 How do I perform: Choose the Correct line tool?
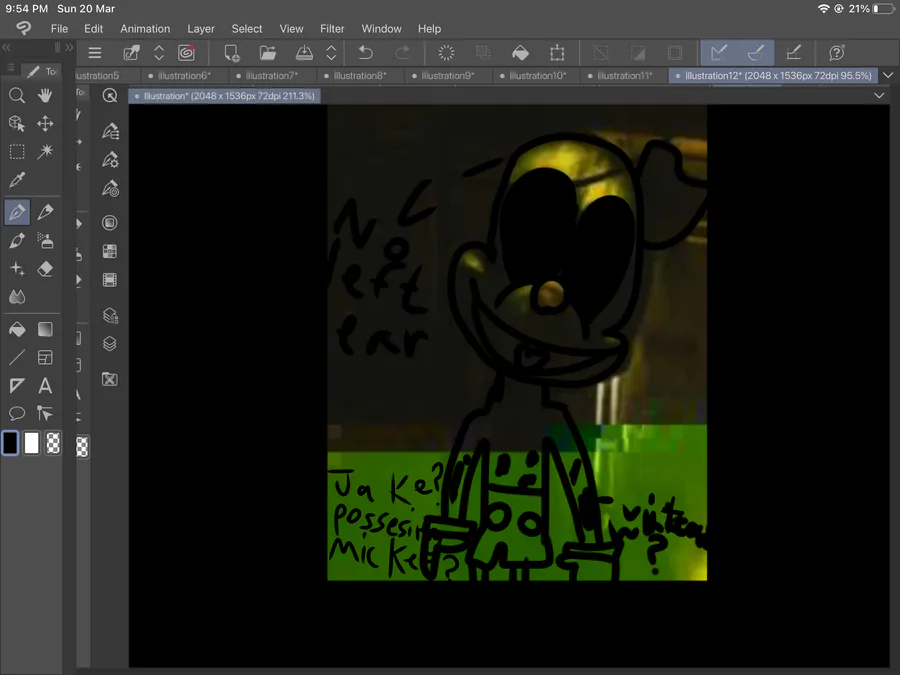point(45,413)
